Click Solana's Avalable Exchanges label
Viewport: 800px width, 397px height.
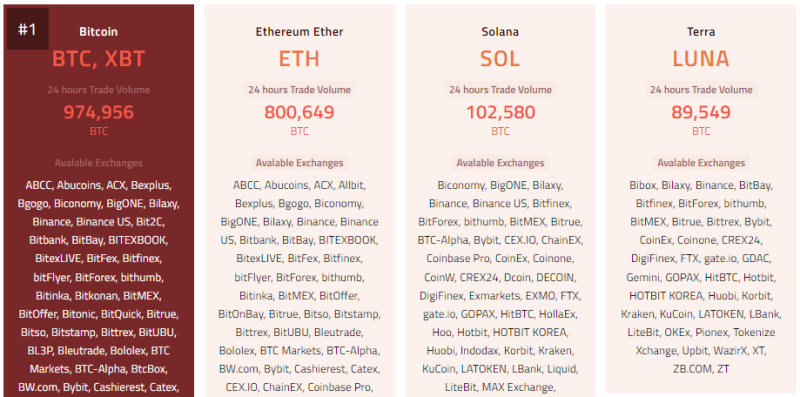point(500,163)
